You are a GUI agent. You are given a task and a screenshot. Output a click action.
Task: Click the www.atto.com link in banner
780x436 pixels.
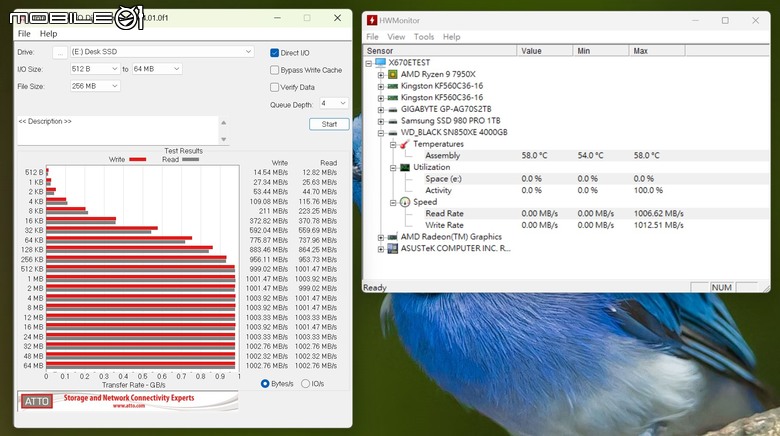pos(129,406)
